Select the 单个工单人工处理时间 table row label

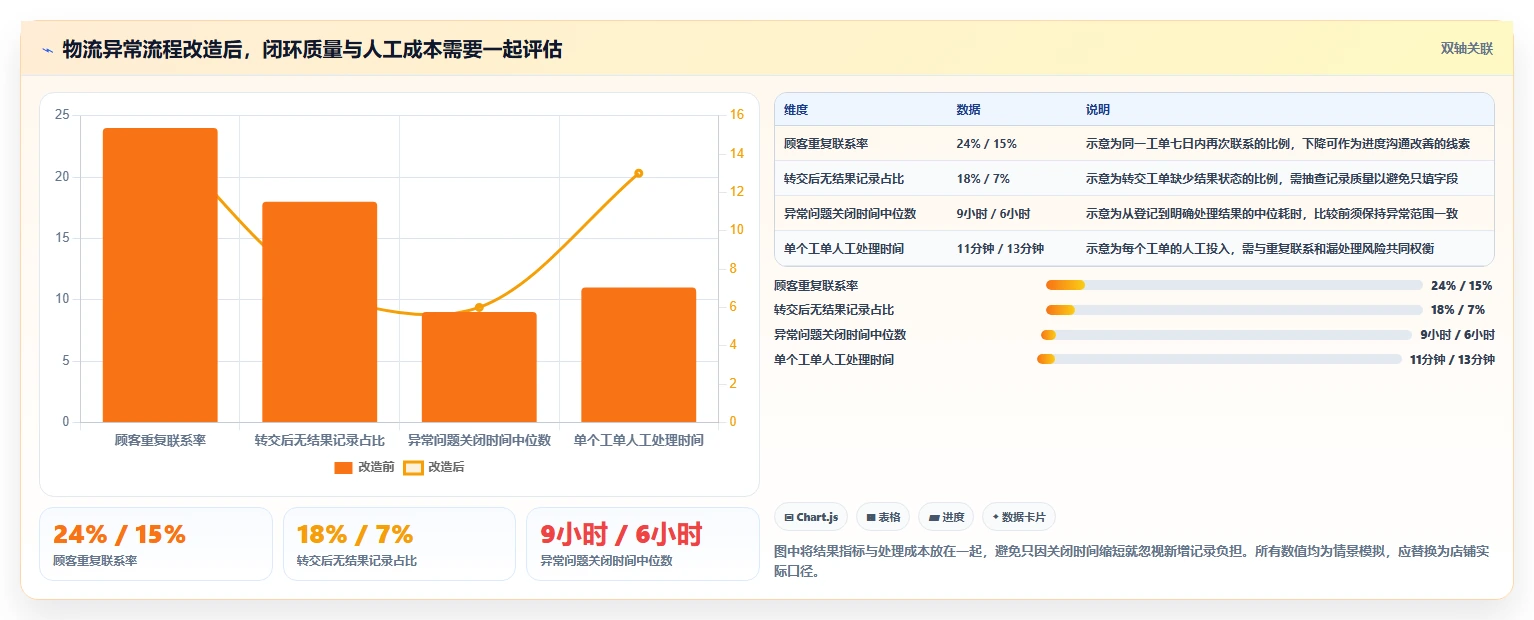tap(844, 249)
